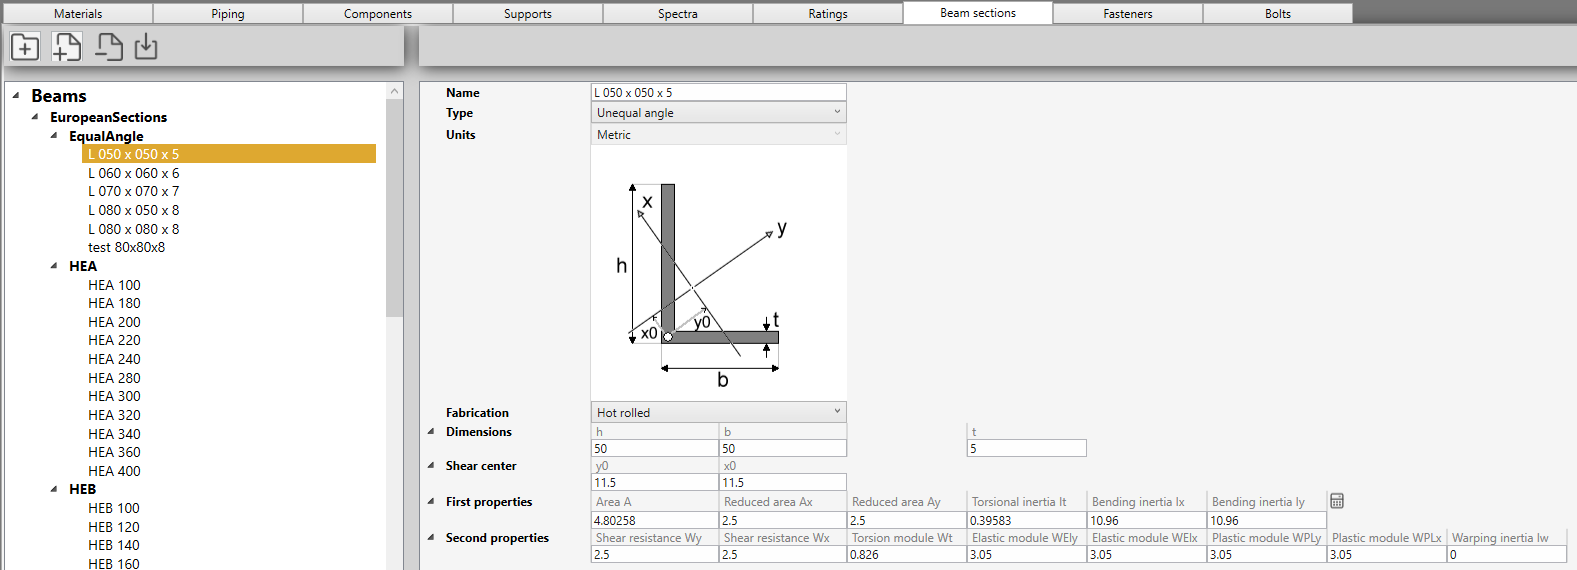1577x570 pixels.
Task: Click the y0 shear center field
Action: click(655, 482)
